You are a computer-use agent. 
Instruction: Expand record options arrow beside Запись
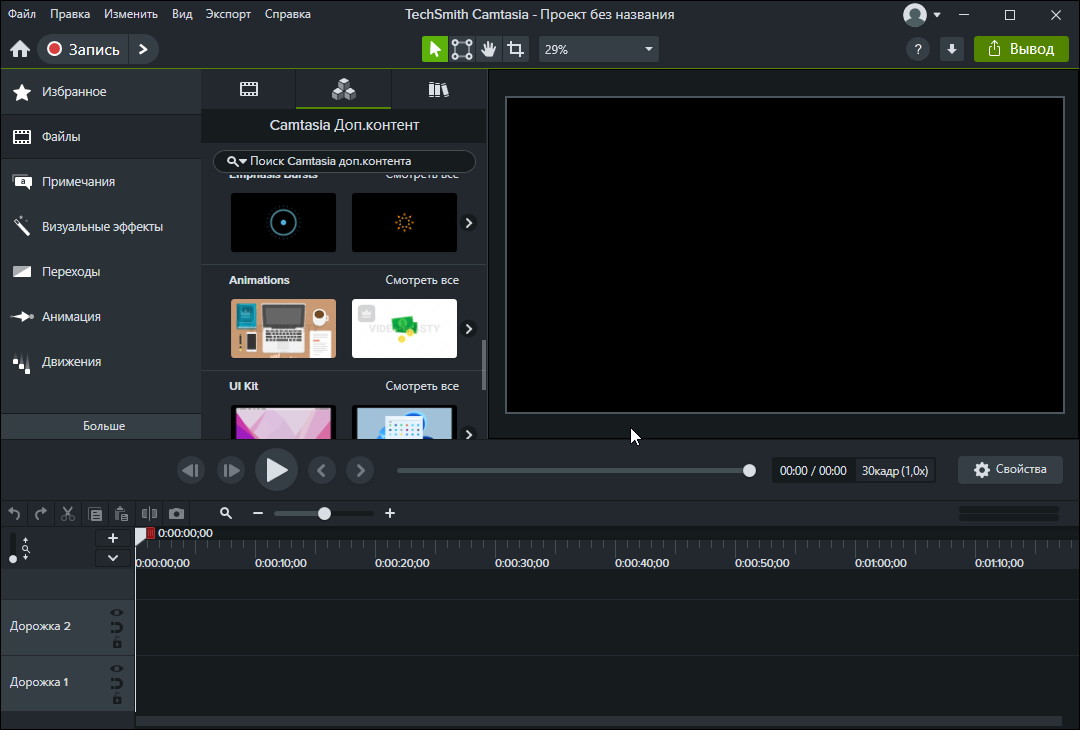[x=143, y=49]
